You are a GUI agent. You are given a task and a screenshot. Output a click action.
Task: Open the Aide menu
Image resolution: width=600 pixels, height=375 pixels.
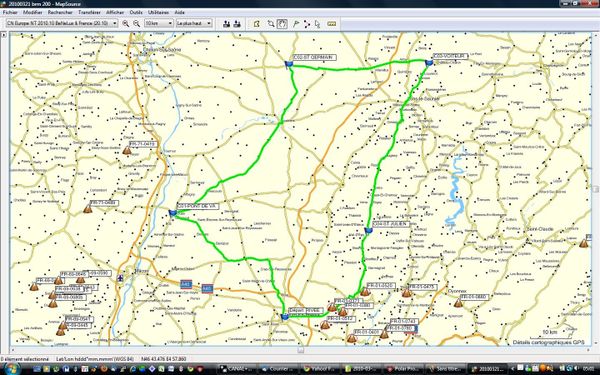(179, 12)
